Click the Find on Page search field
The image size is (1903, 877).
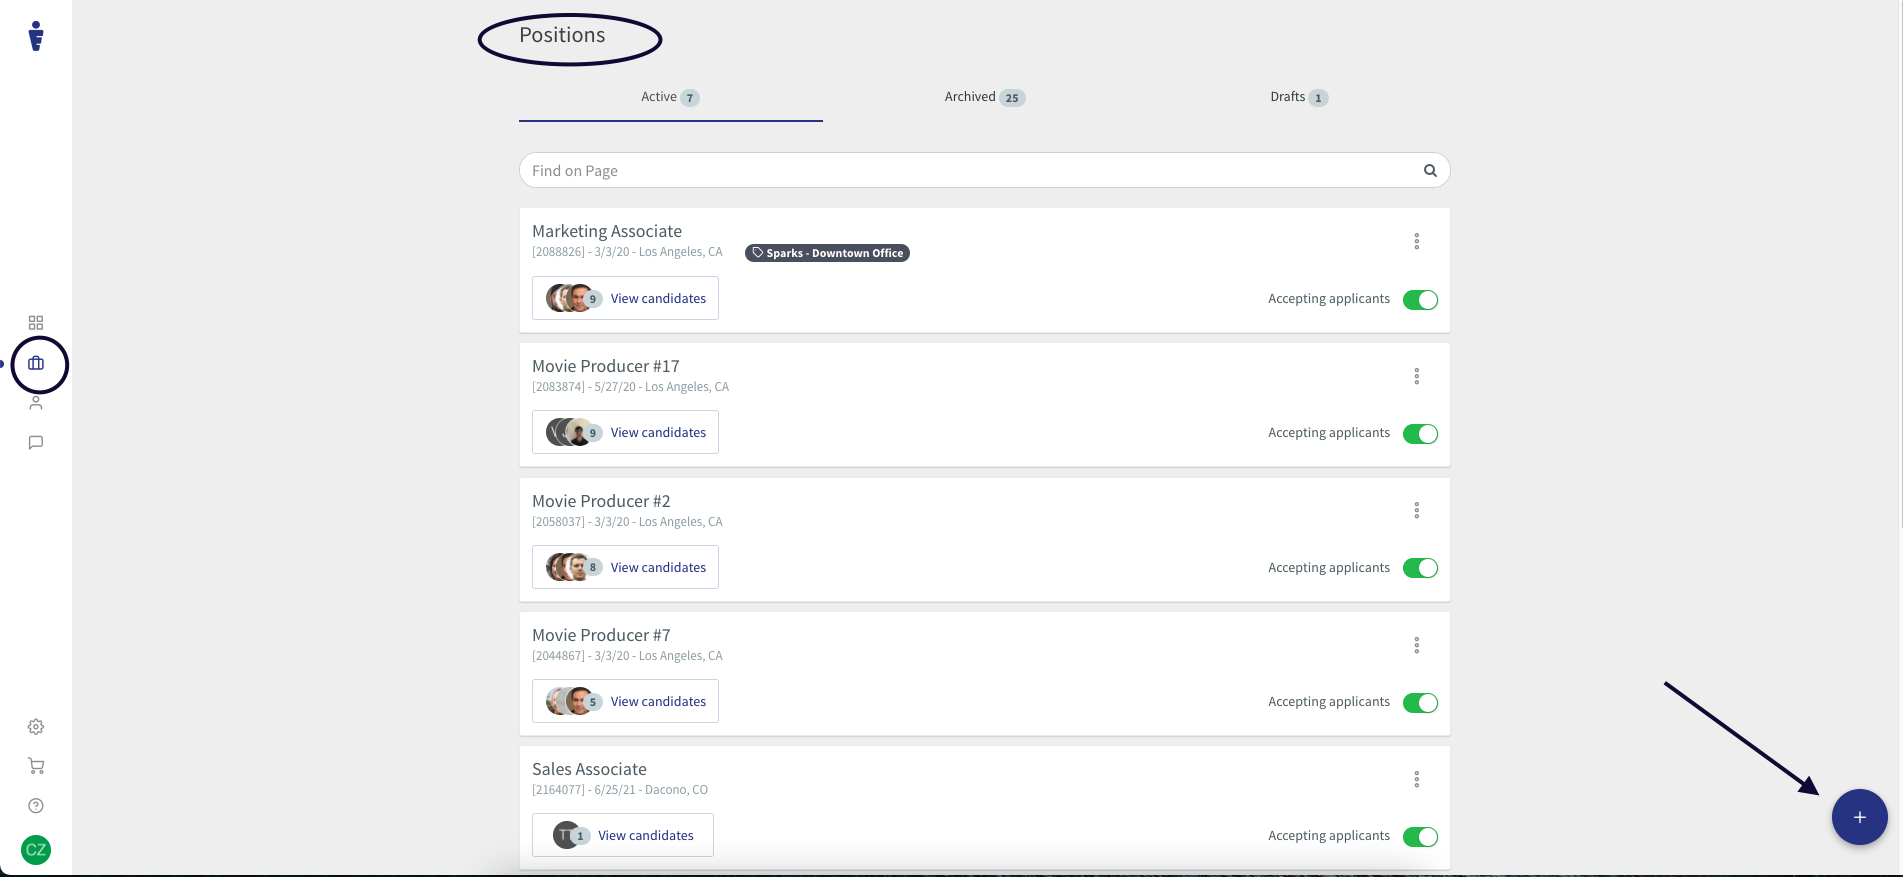tap(970, 171)
